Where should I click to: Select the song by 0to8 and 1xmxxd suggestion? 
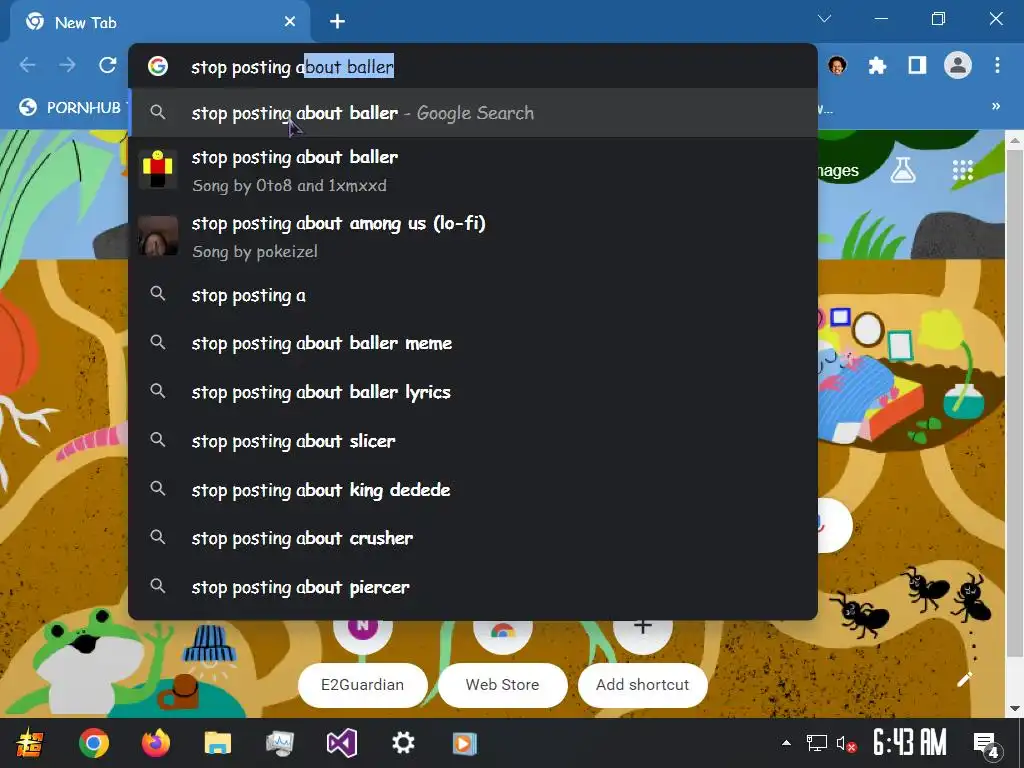pos(473,170)
